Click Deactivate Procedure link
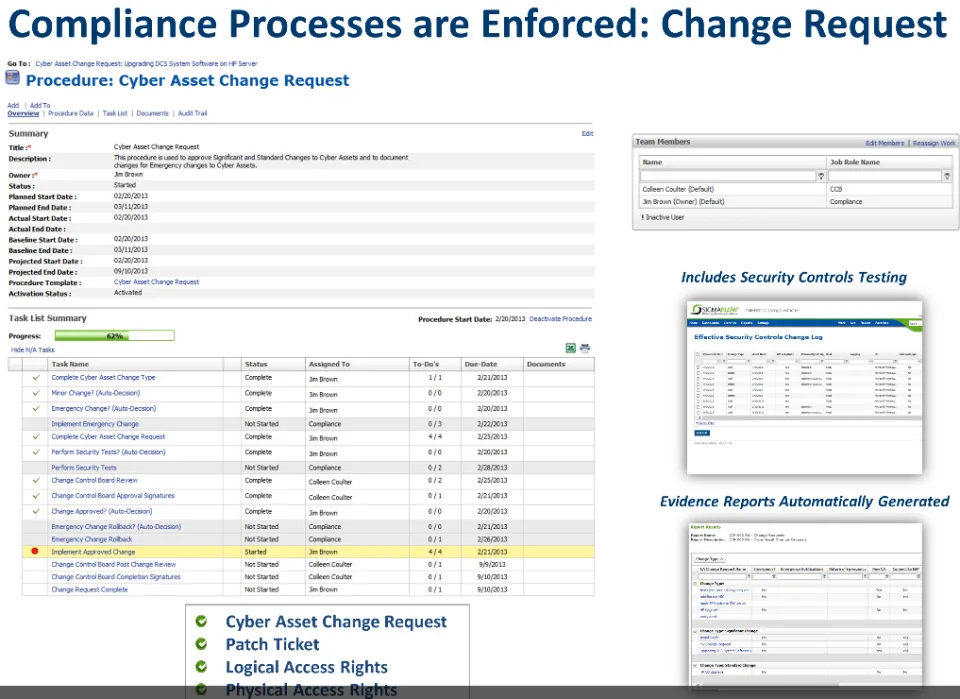 pos(561,319)
